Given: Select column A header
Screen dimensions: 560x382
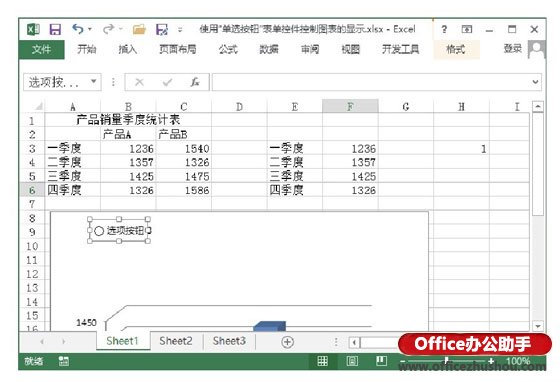Looking at the screenshot, I should [x=72, y=106].
